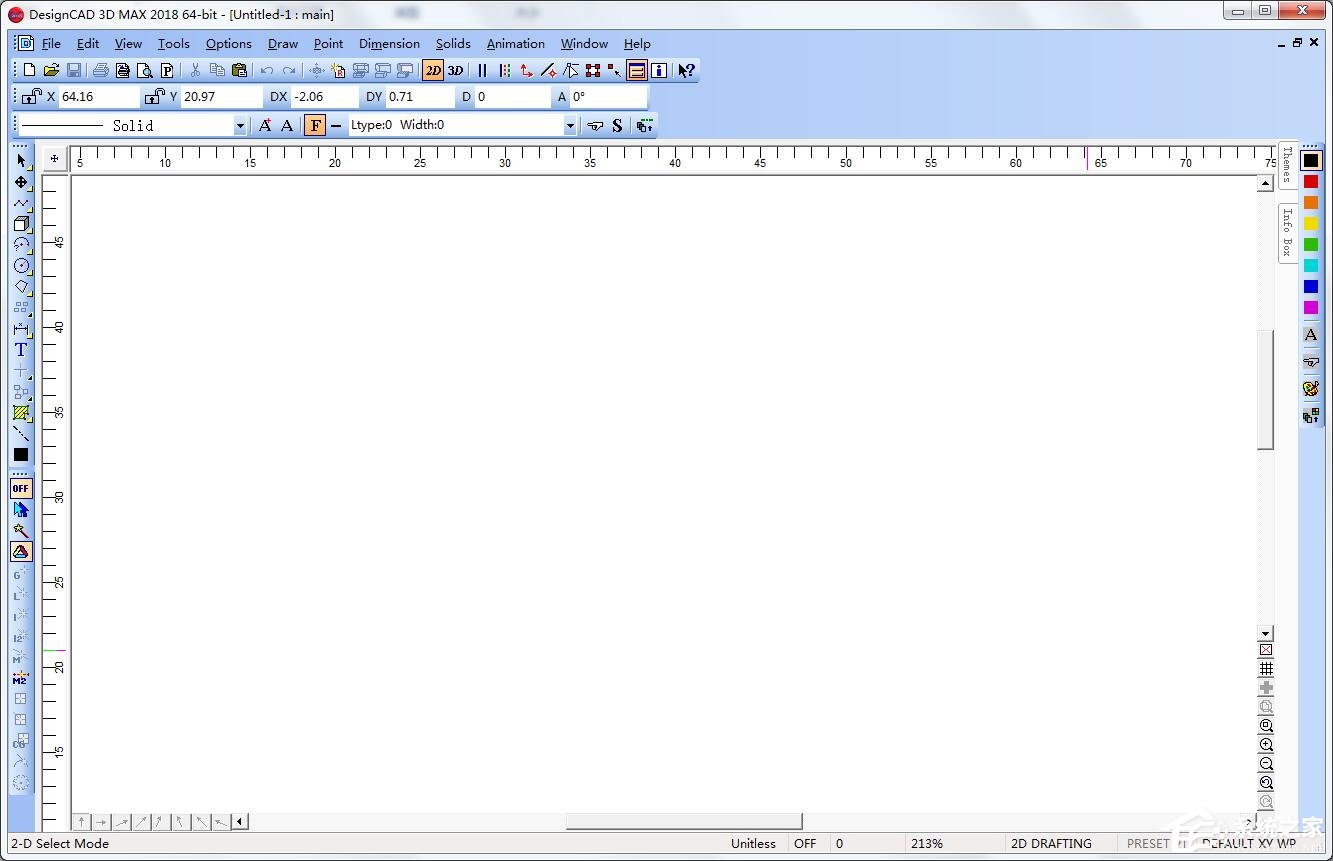Expand the Solid line style dropdown
This screenshot has width=1333, height=861.
(240, 126)
